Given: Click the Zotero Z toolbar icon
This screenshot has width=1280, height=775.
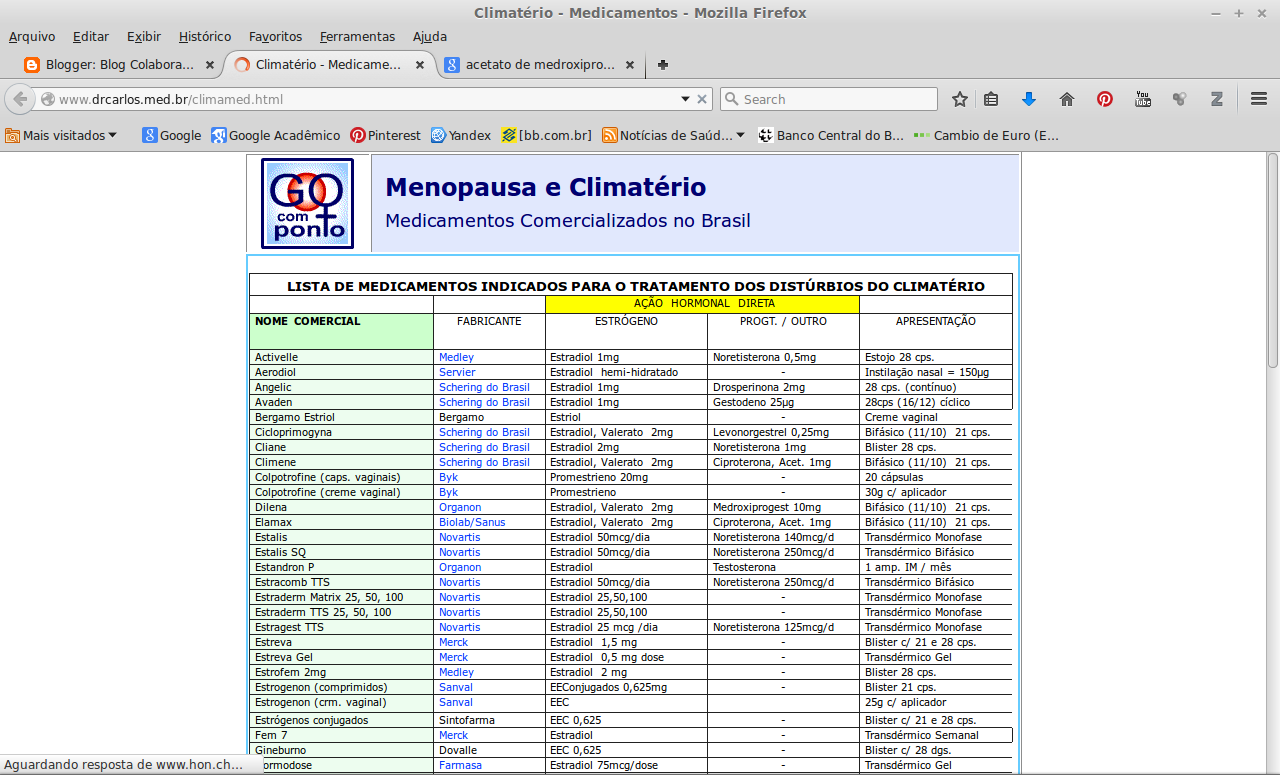Looking at the screenshot, I should (x=1217, y=99).
